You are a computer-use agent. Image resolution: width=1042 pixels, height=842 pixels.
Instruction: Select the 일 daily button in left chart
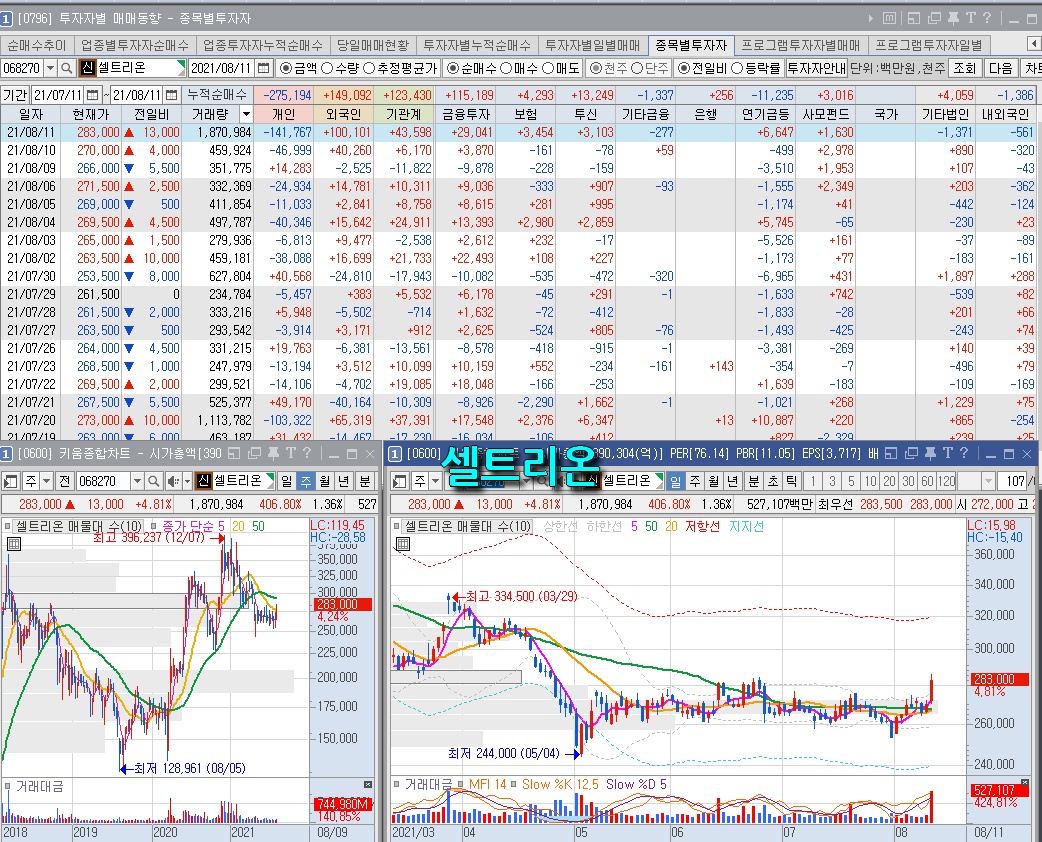coord(286,480)
